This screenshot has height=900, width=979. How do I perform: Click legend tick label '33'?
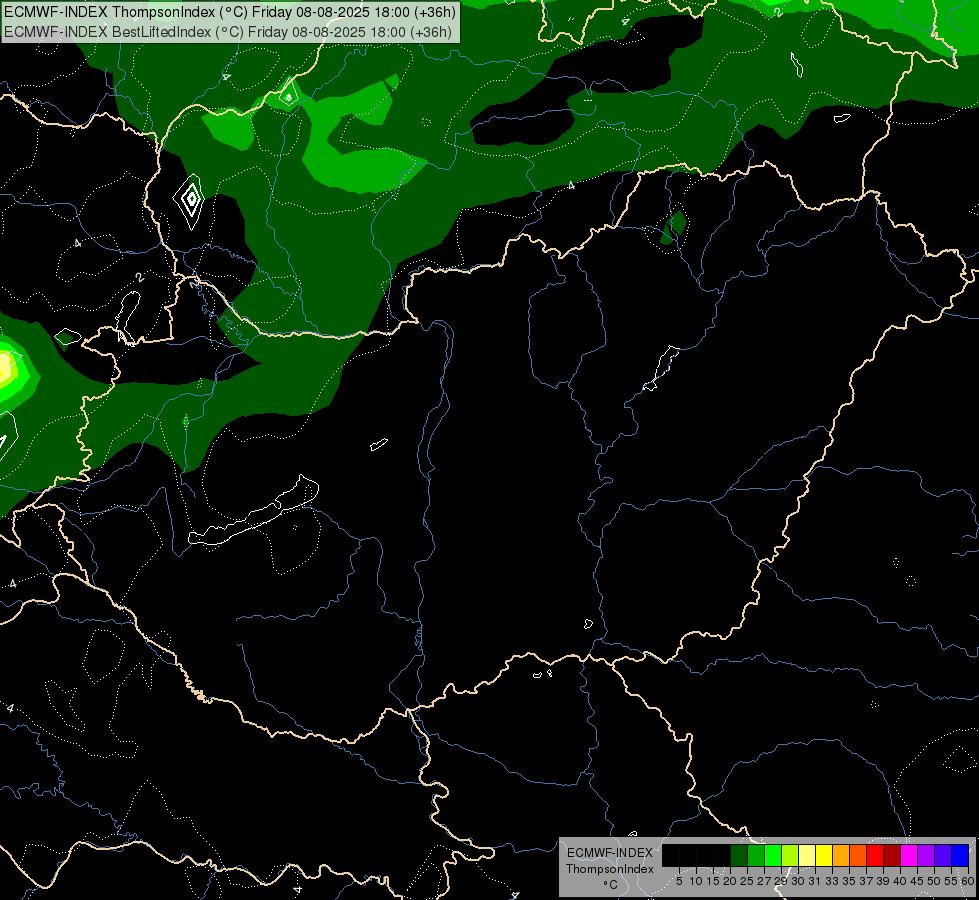coord(832,881)
